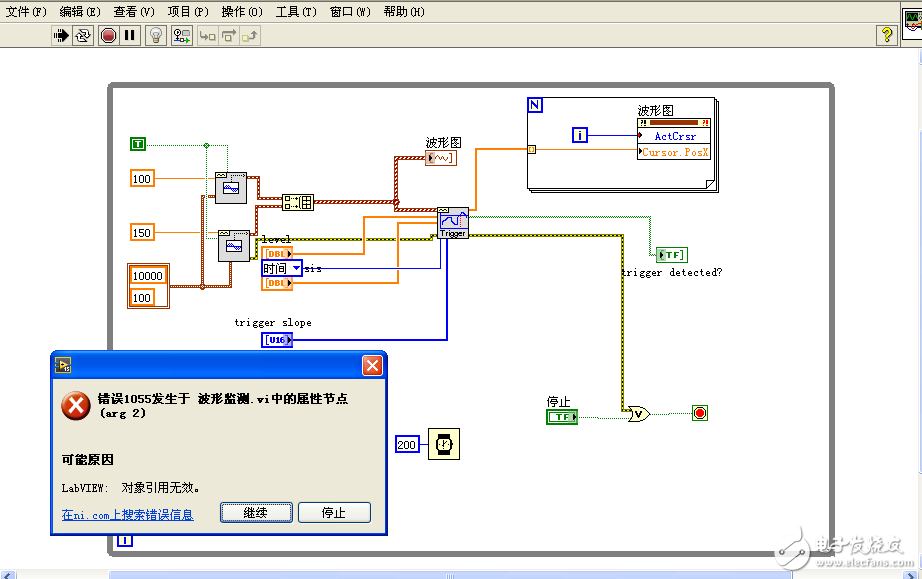The height and width of the screenshot is (579, 922).
Task: Open the 窗口(W) menu
Action: click(350, 12)
